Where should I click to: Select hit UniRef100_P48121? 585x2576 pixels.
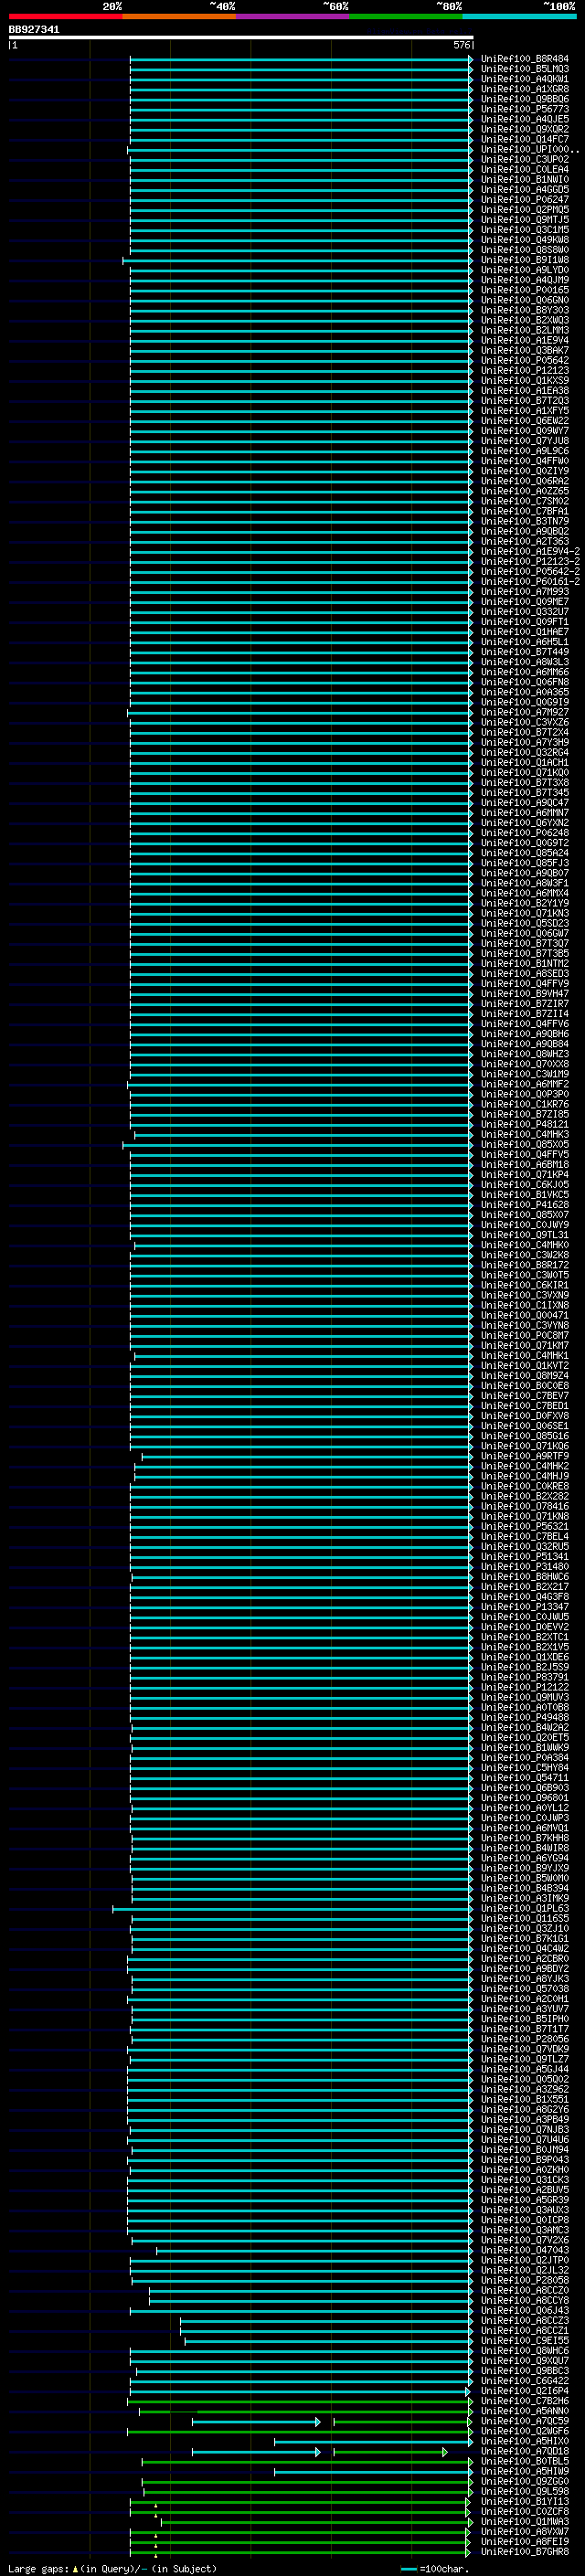[525, 1124]
